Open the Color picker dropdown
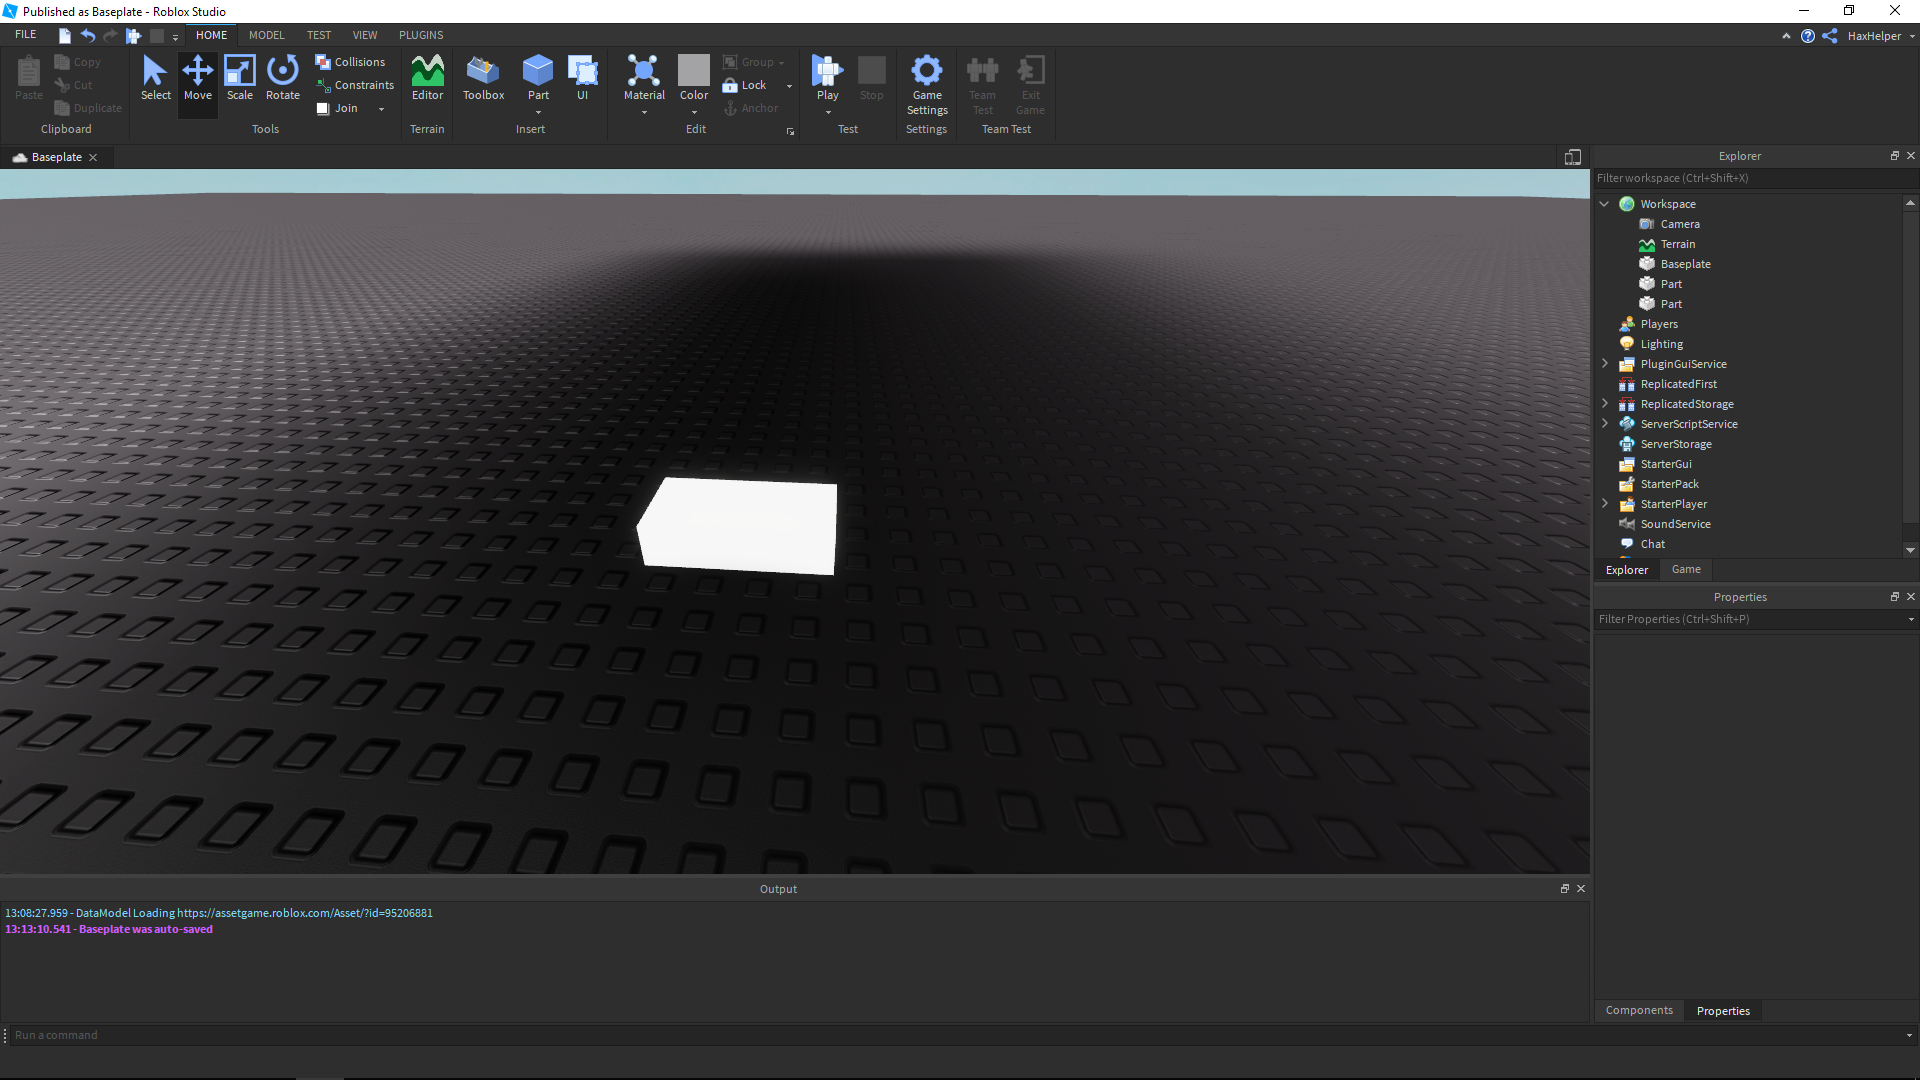 click(693, 113)
